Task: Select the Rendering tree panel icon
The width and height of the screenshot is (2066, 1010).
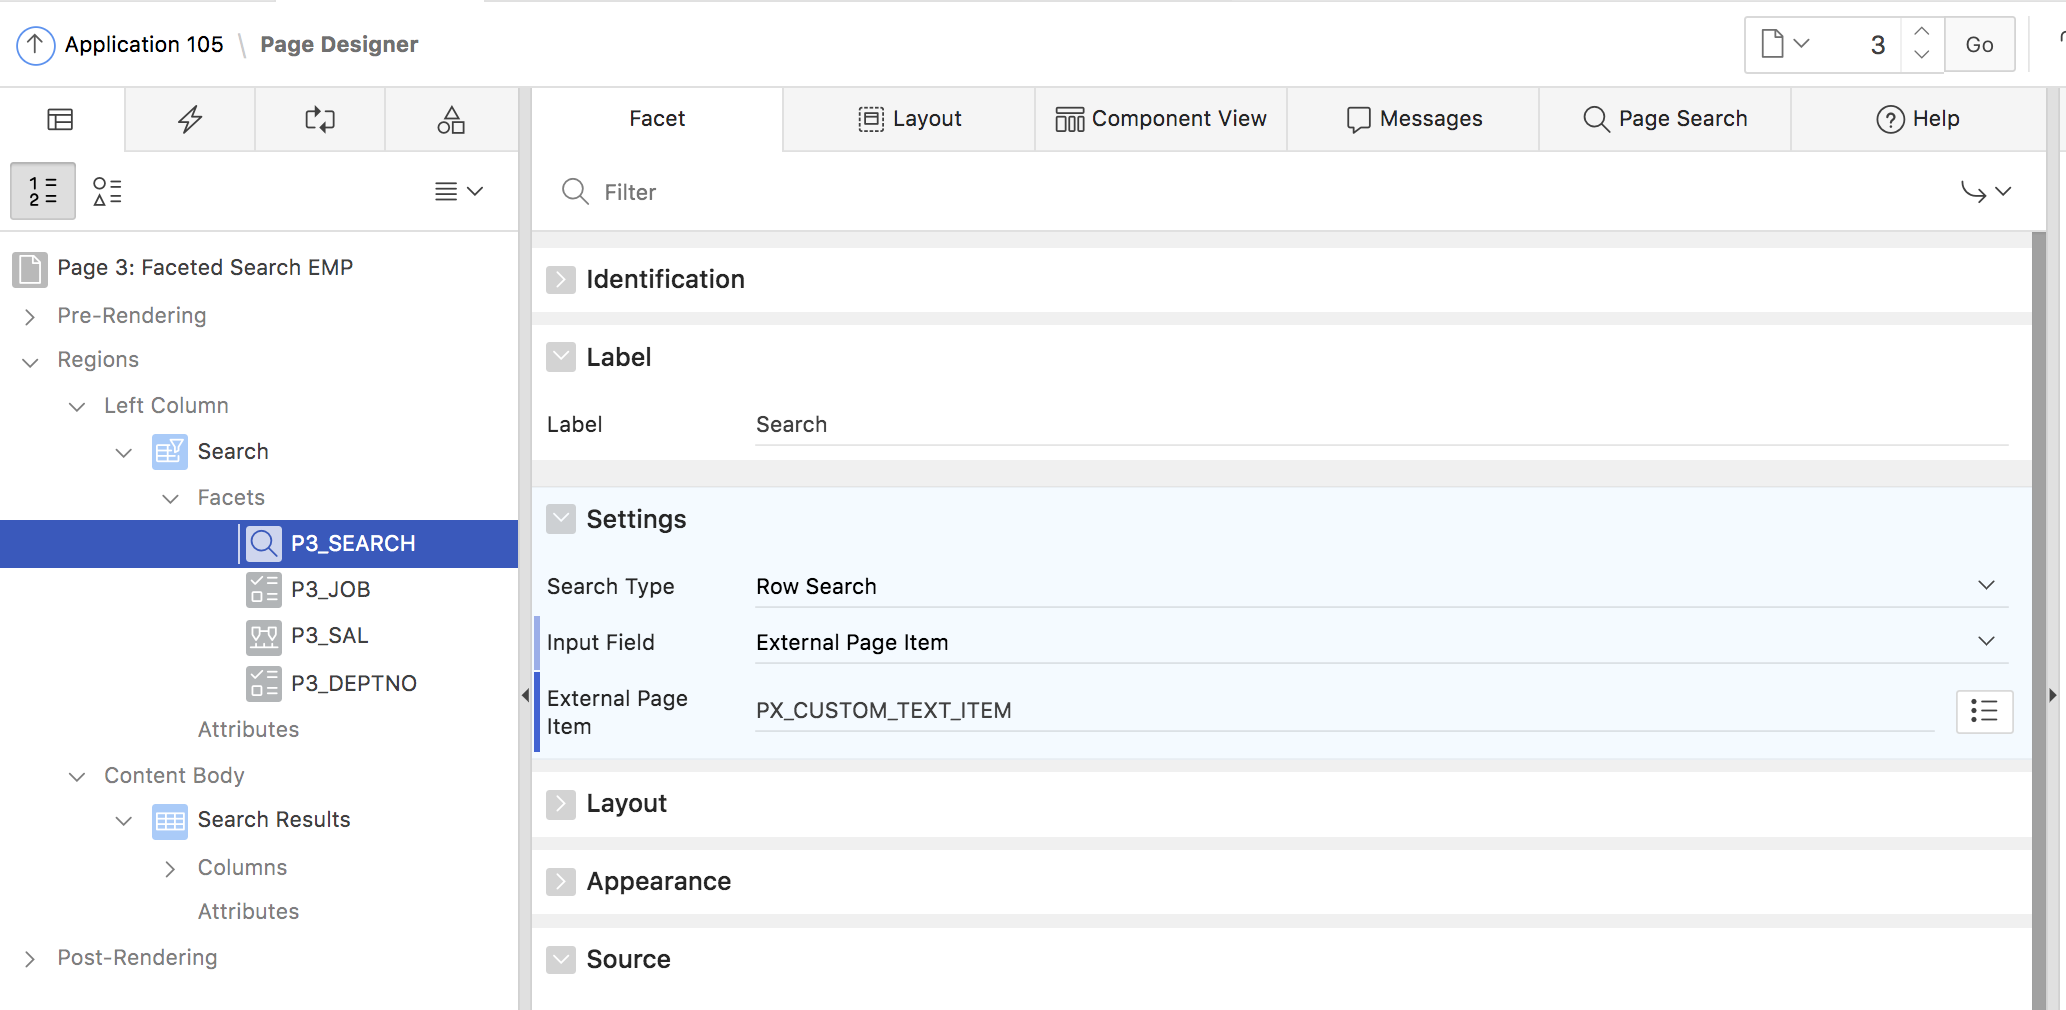Action: tap(59, 119)
